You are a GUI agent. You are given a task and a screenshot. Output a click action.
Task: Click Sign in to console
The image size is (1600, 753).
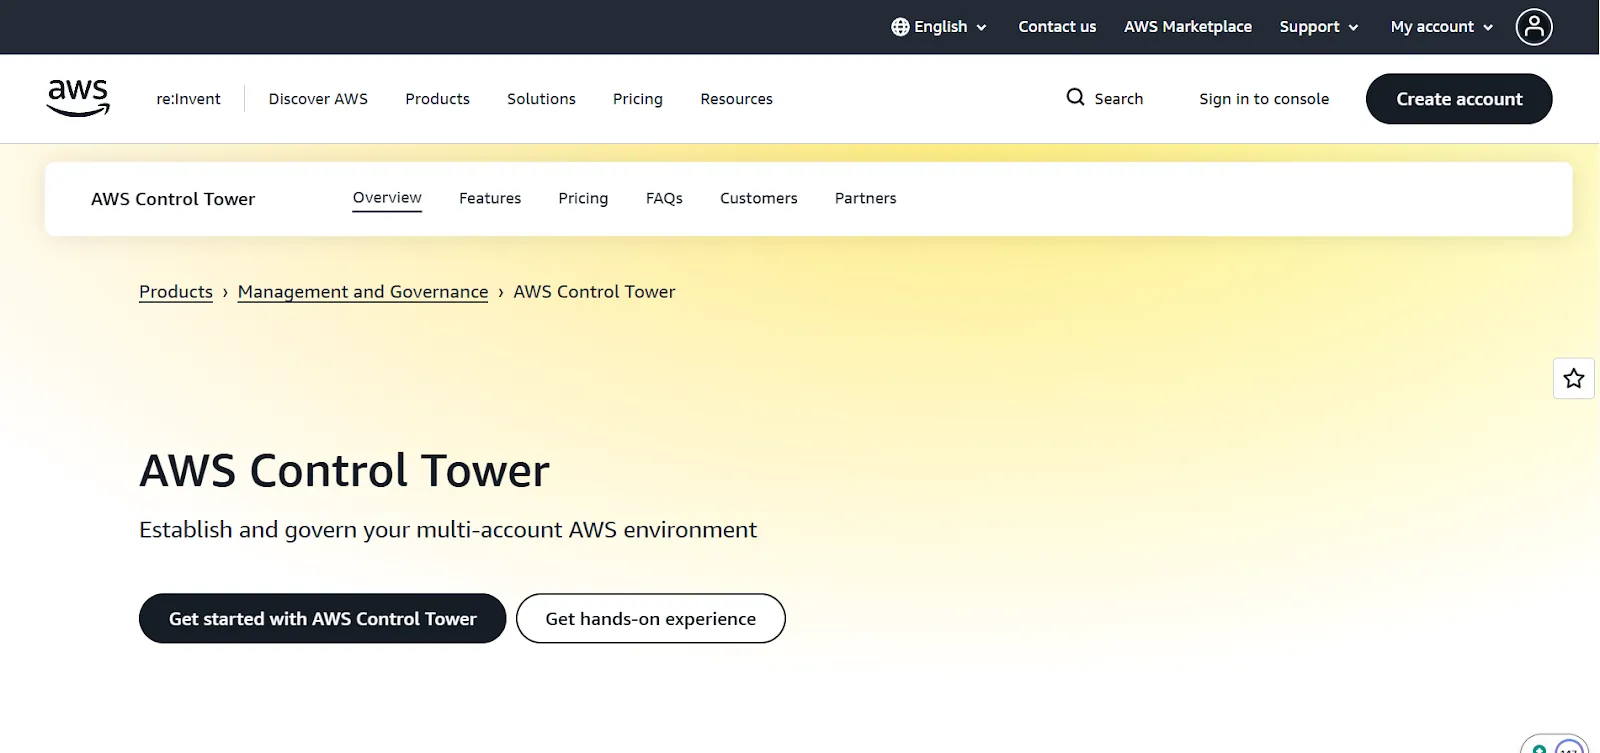click(x=1264, y=99)
